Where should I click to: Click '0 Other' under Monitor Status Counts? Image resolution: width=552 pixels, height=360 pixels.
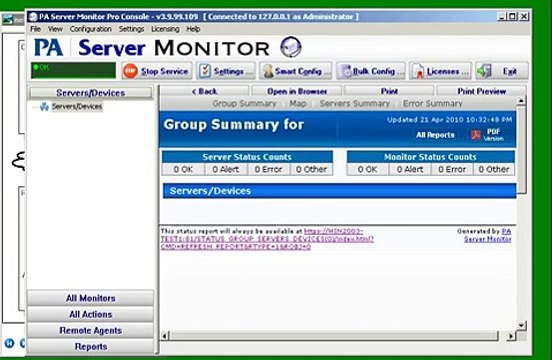494,169
